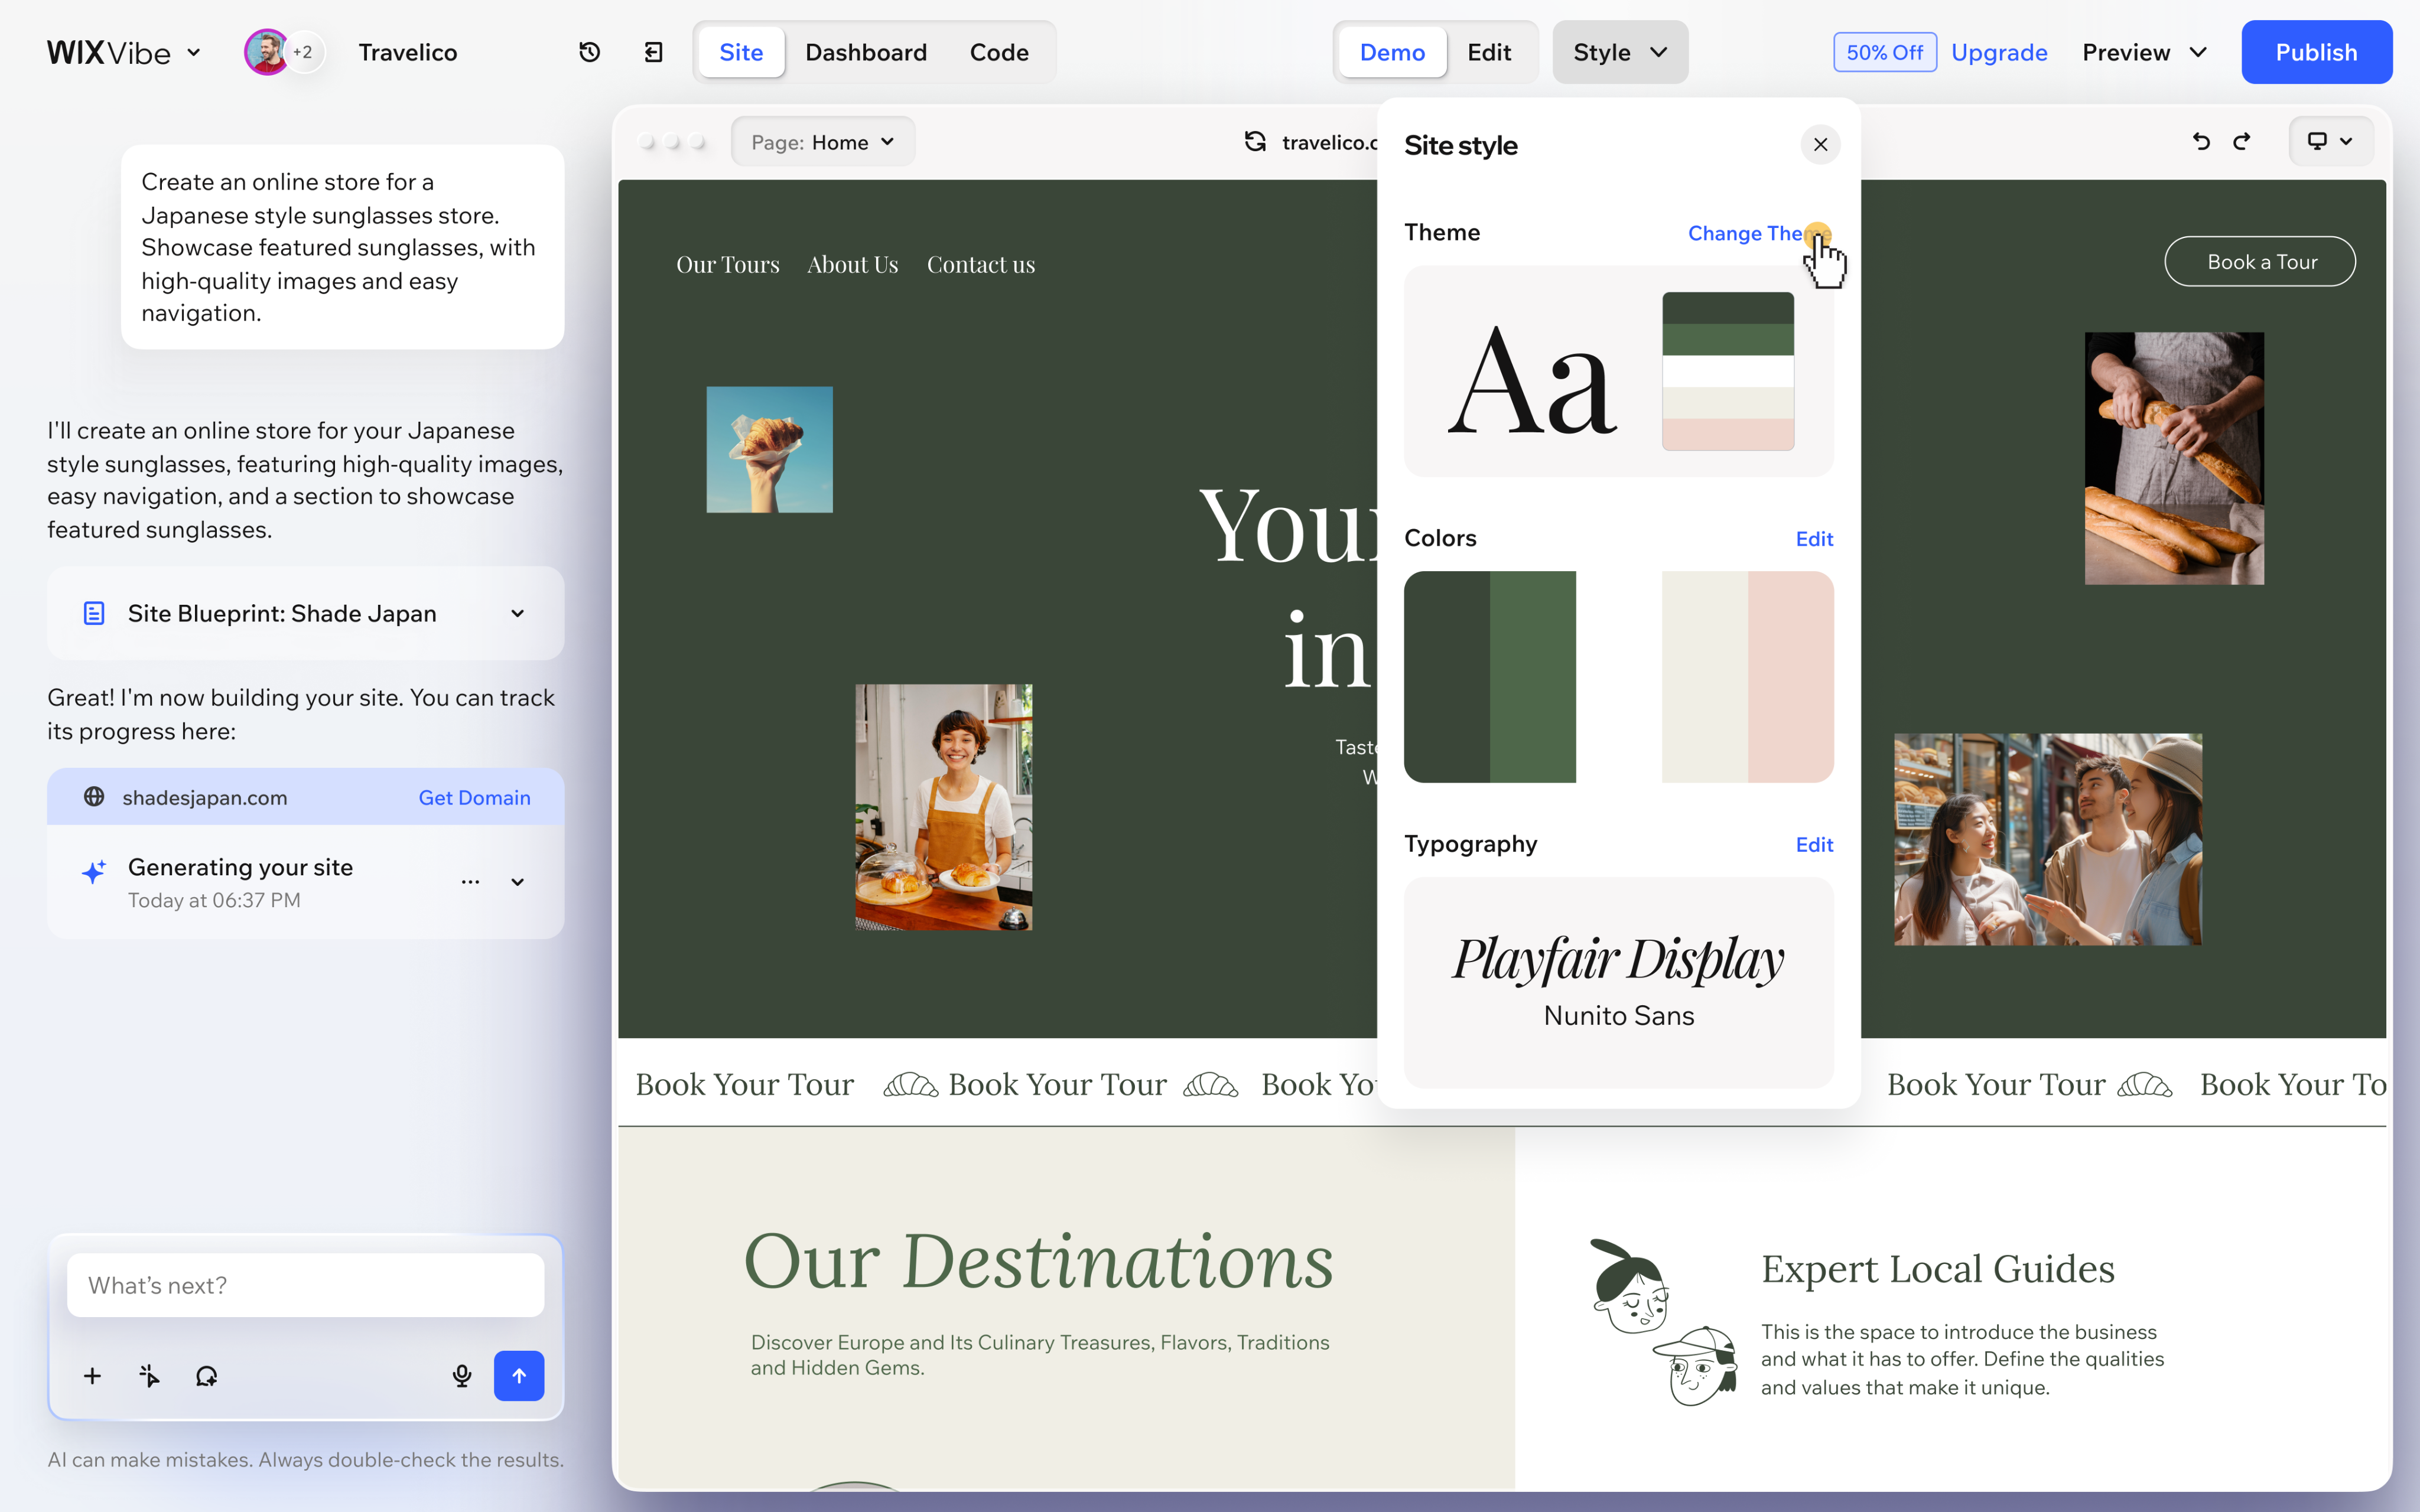Publish the site

tap(2316, 52)
